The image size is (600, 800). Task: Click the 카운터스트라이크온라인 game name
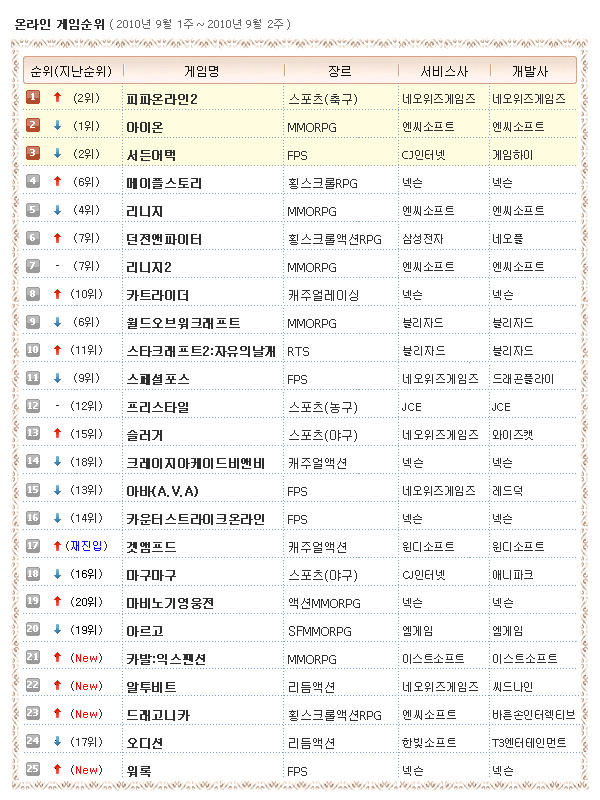196,519
